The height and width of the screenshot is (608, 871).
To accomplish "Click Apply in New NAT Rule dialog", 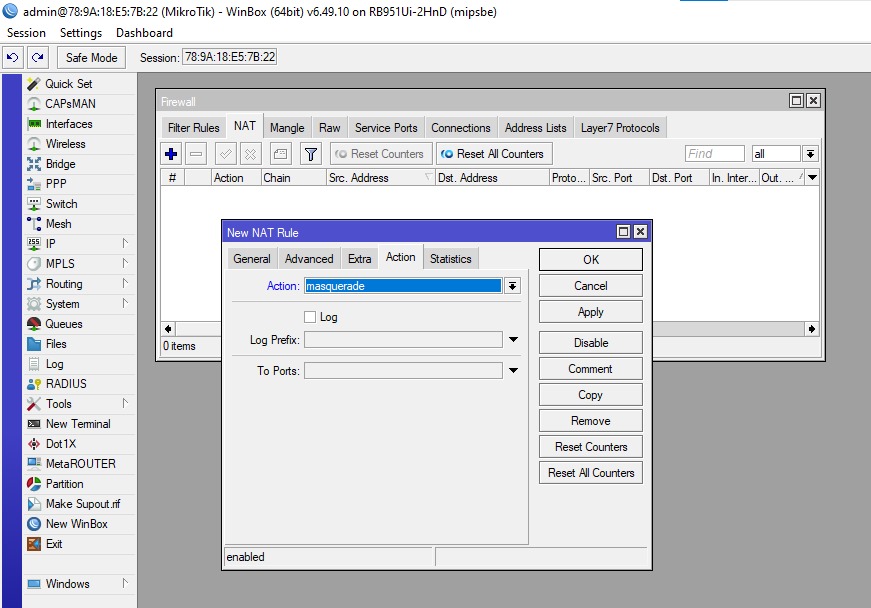I will click(590, 311).
